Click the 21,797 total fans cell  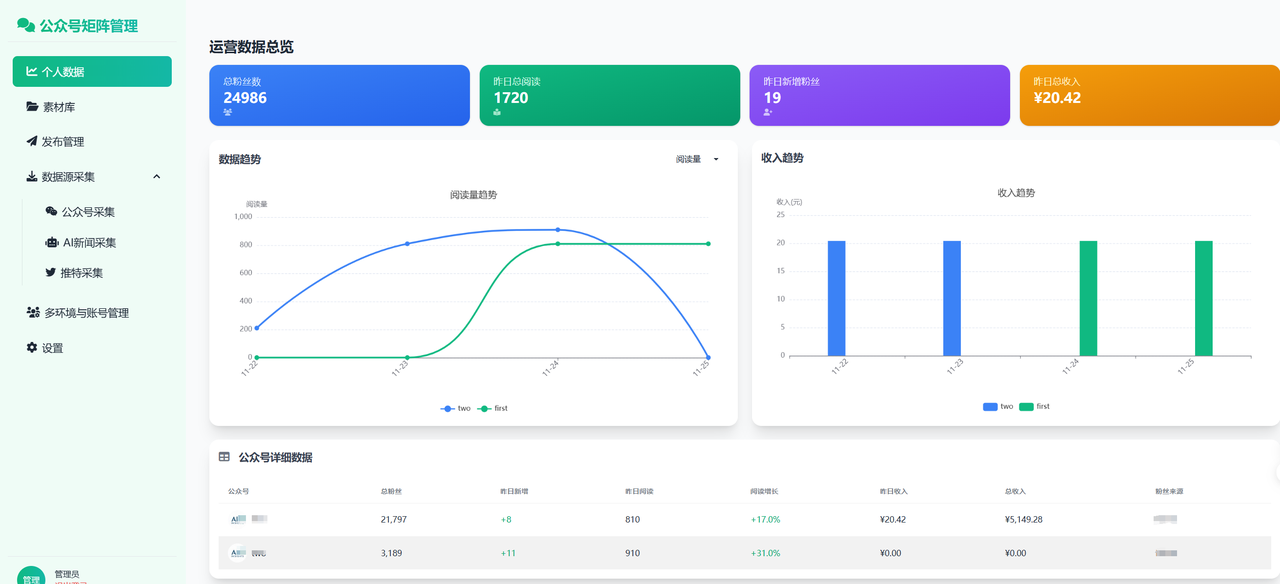coord(394,519)
